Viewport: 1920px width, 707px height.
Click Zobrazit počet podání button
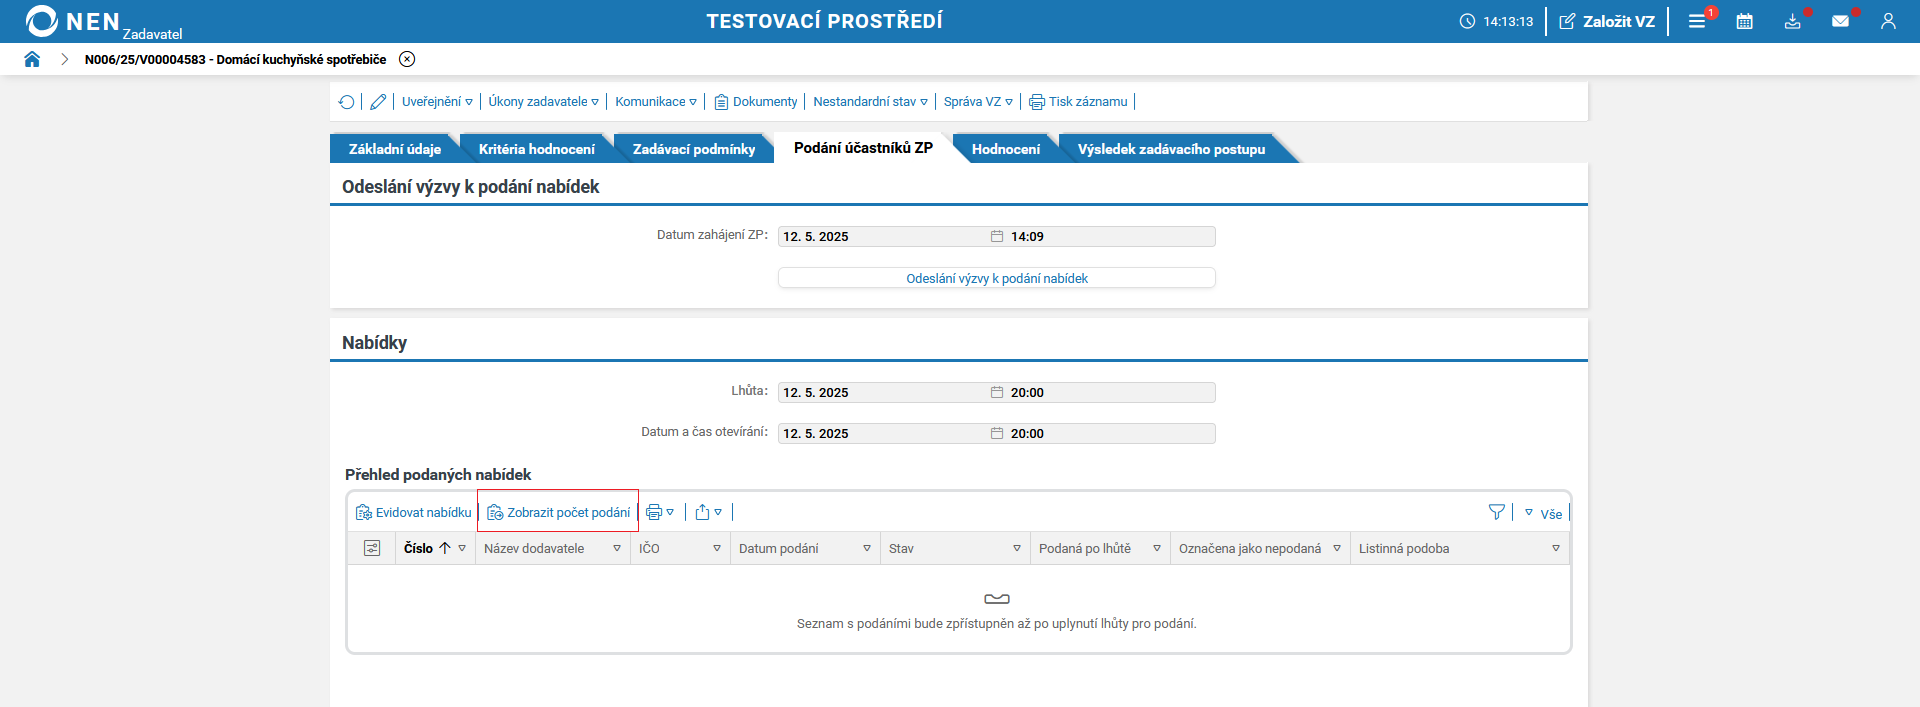point(558,513)
